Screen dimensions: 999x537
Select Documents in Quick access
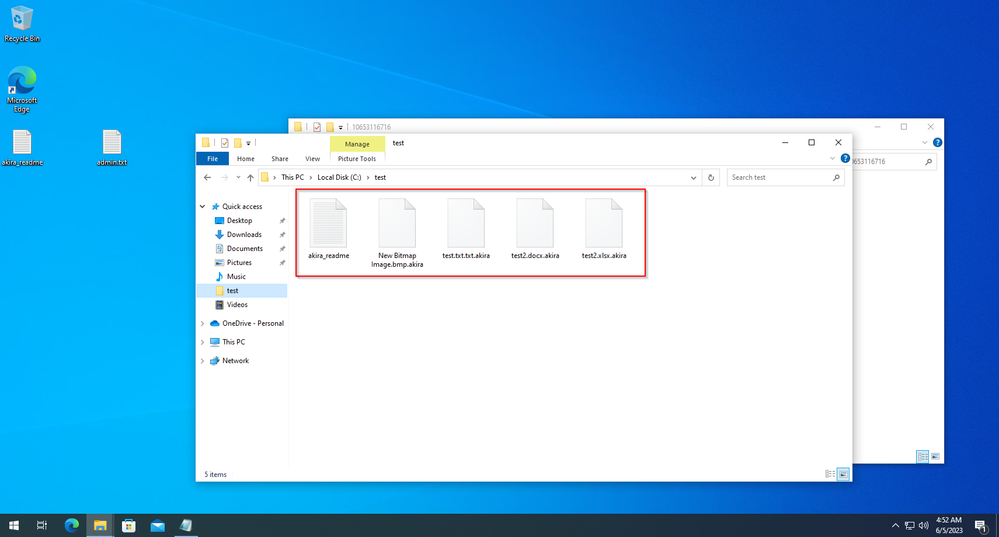[245, 248]
